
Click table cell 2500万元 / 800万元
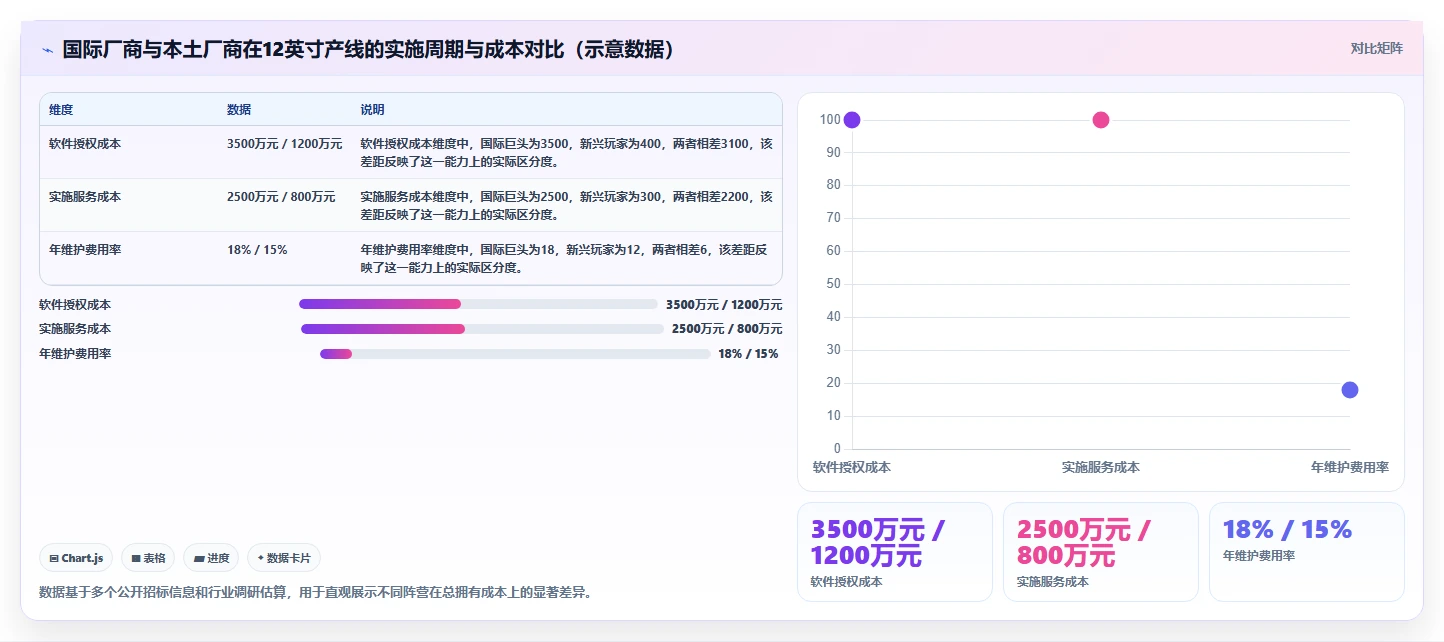point(281,197)
